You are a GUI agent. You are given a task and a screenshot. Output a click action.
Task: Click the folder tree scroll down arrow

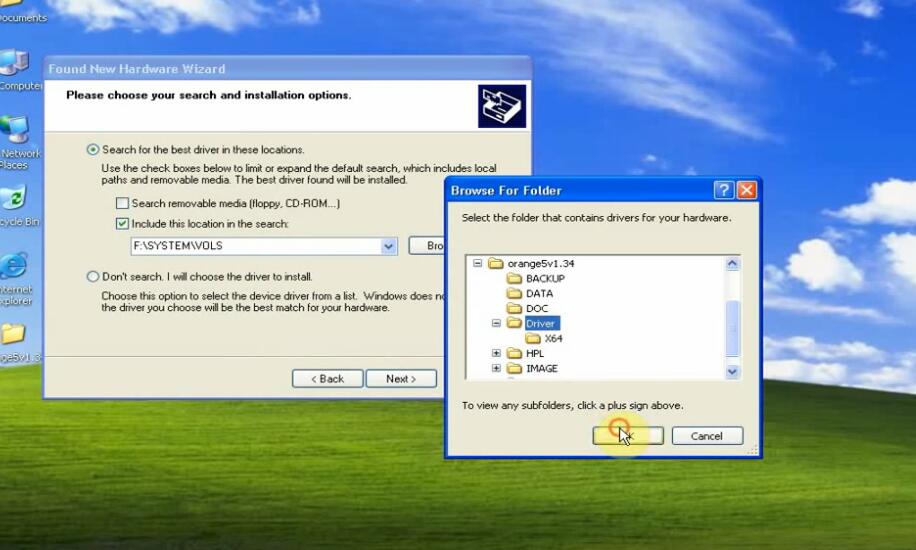tap(733, 372)
